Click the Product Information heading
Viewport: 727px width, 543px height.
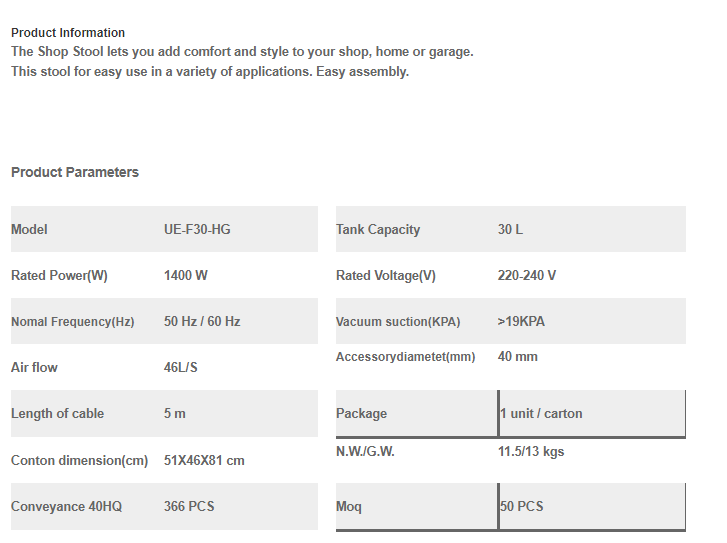pos(68,33)
